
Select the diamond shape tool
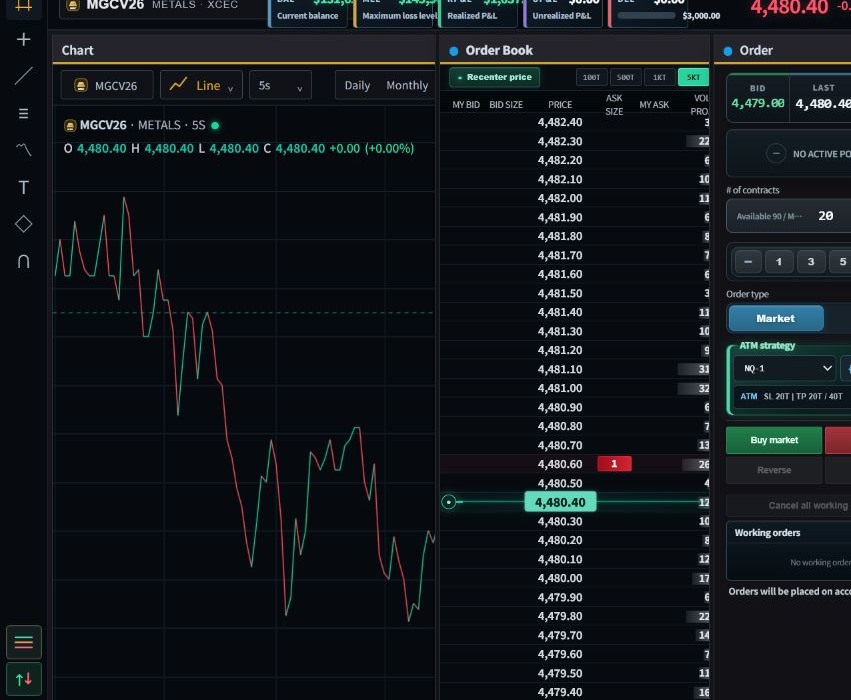(x=23, y=224)
